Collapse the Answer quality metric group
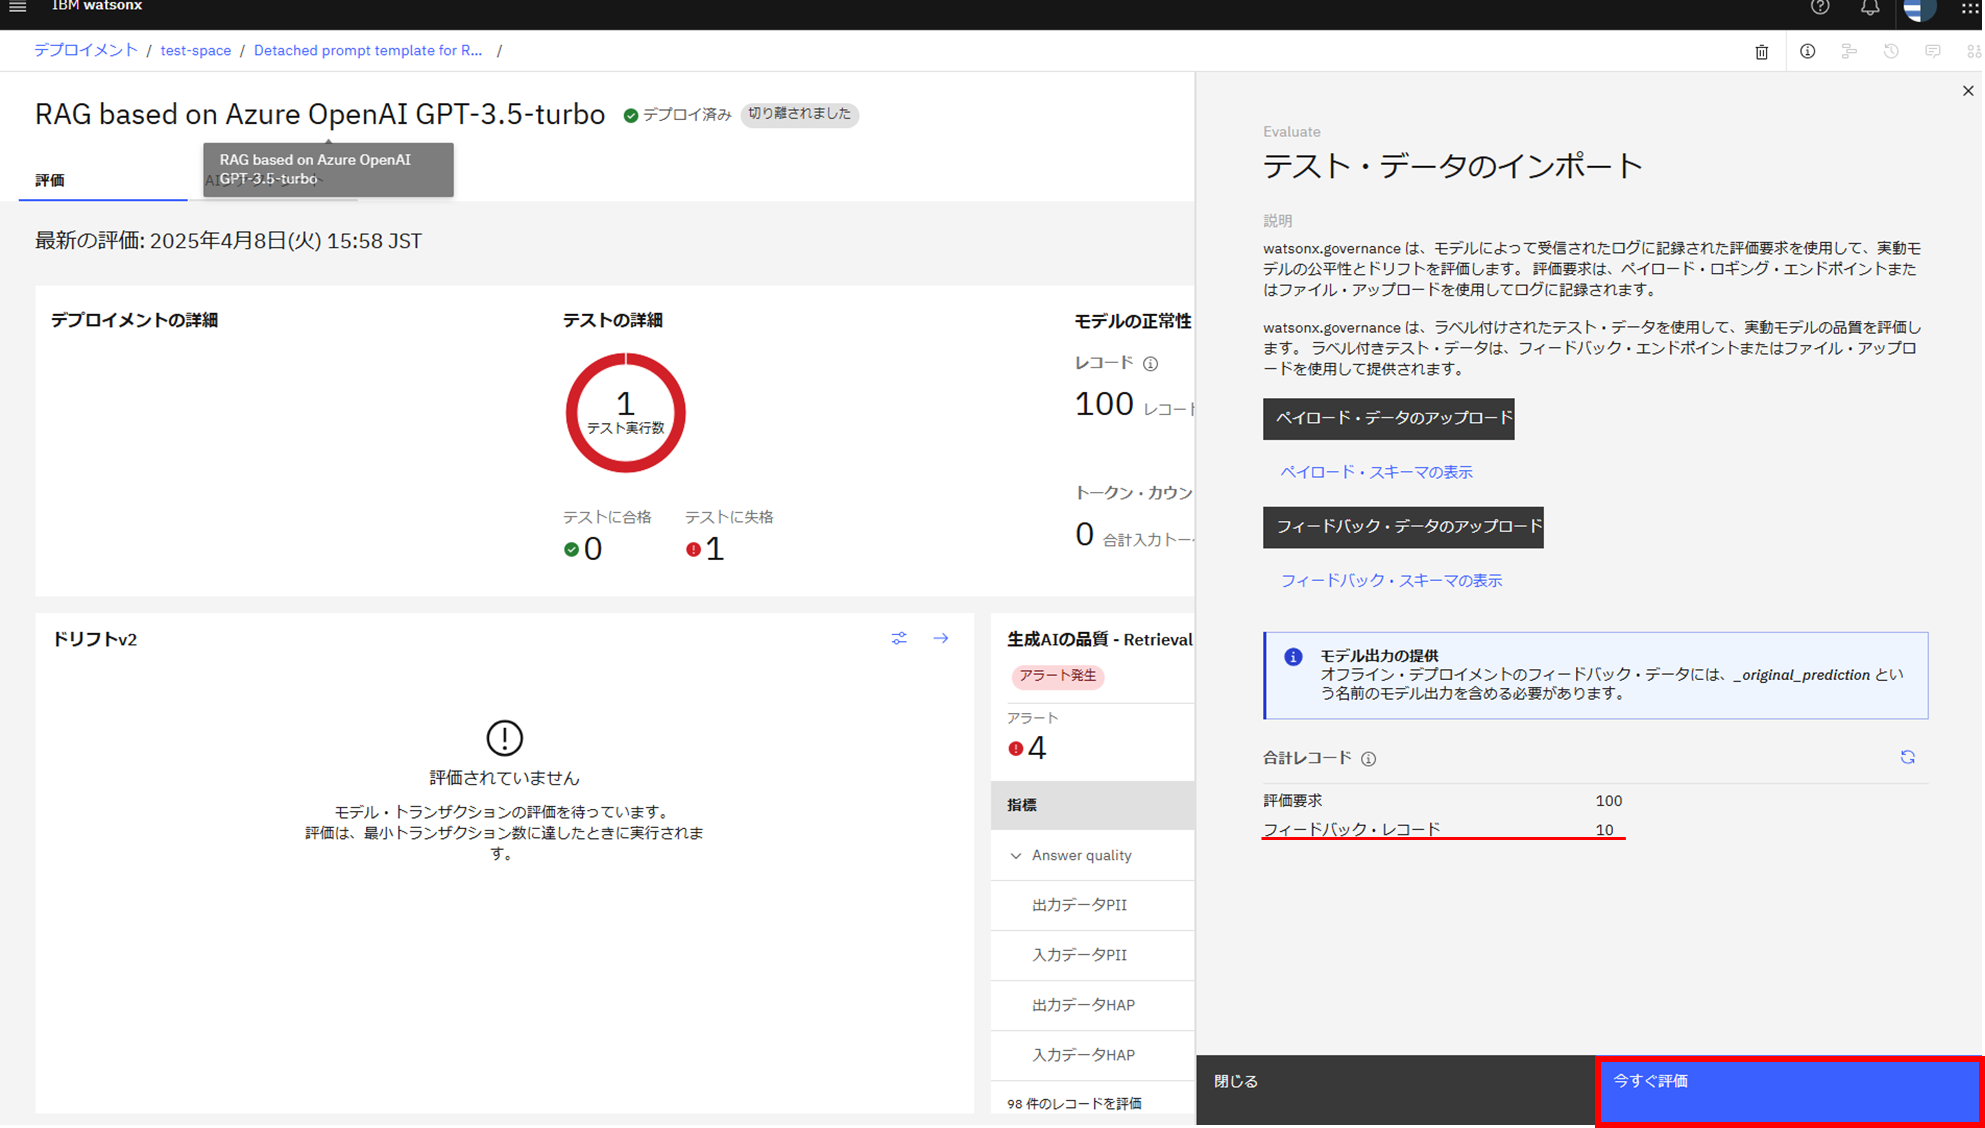1985x1128 pixels. coord(1016,856)
